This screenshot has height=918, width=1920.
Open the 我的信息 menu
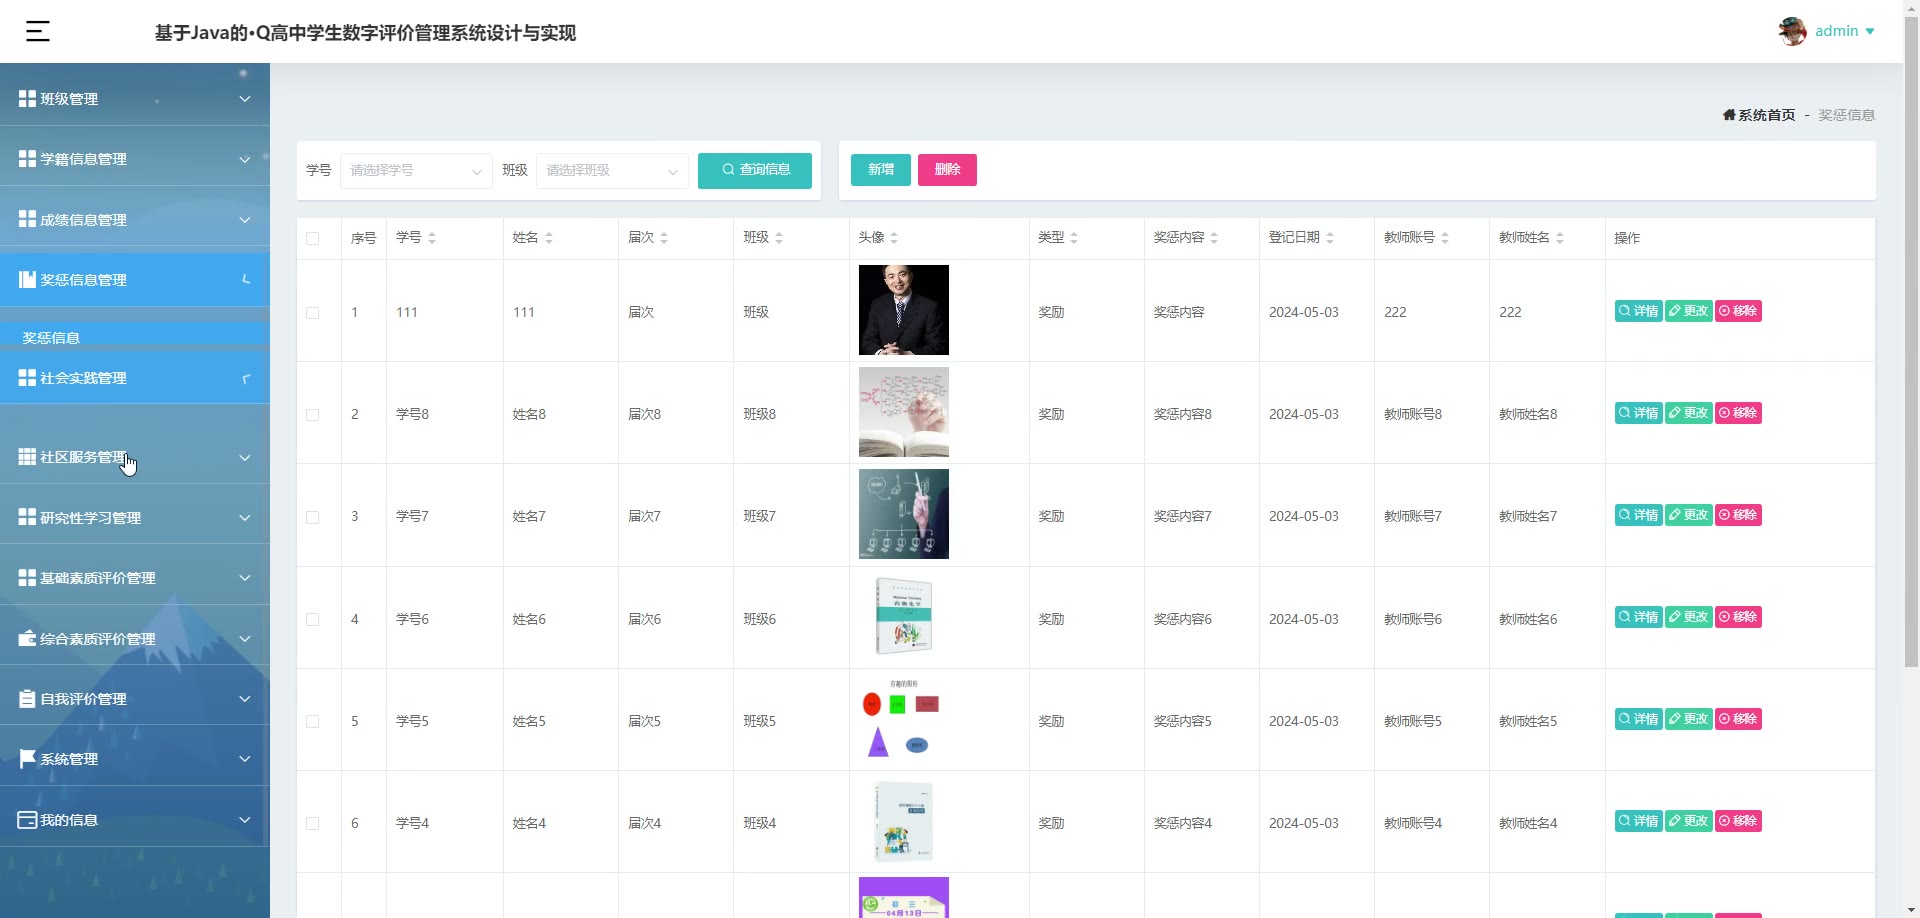point(135,820)
